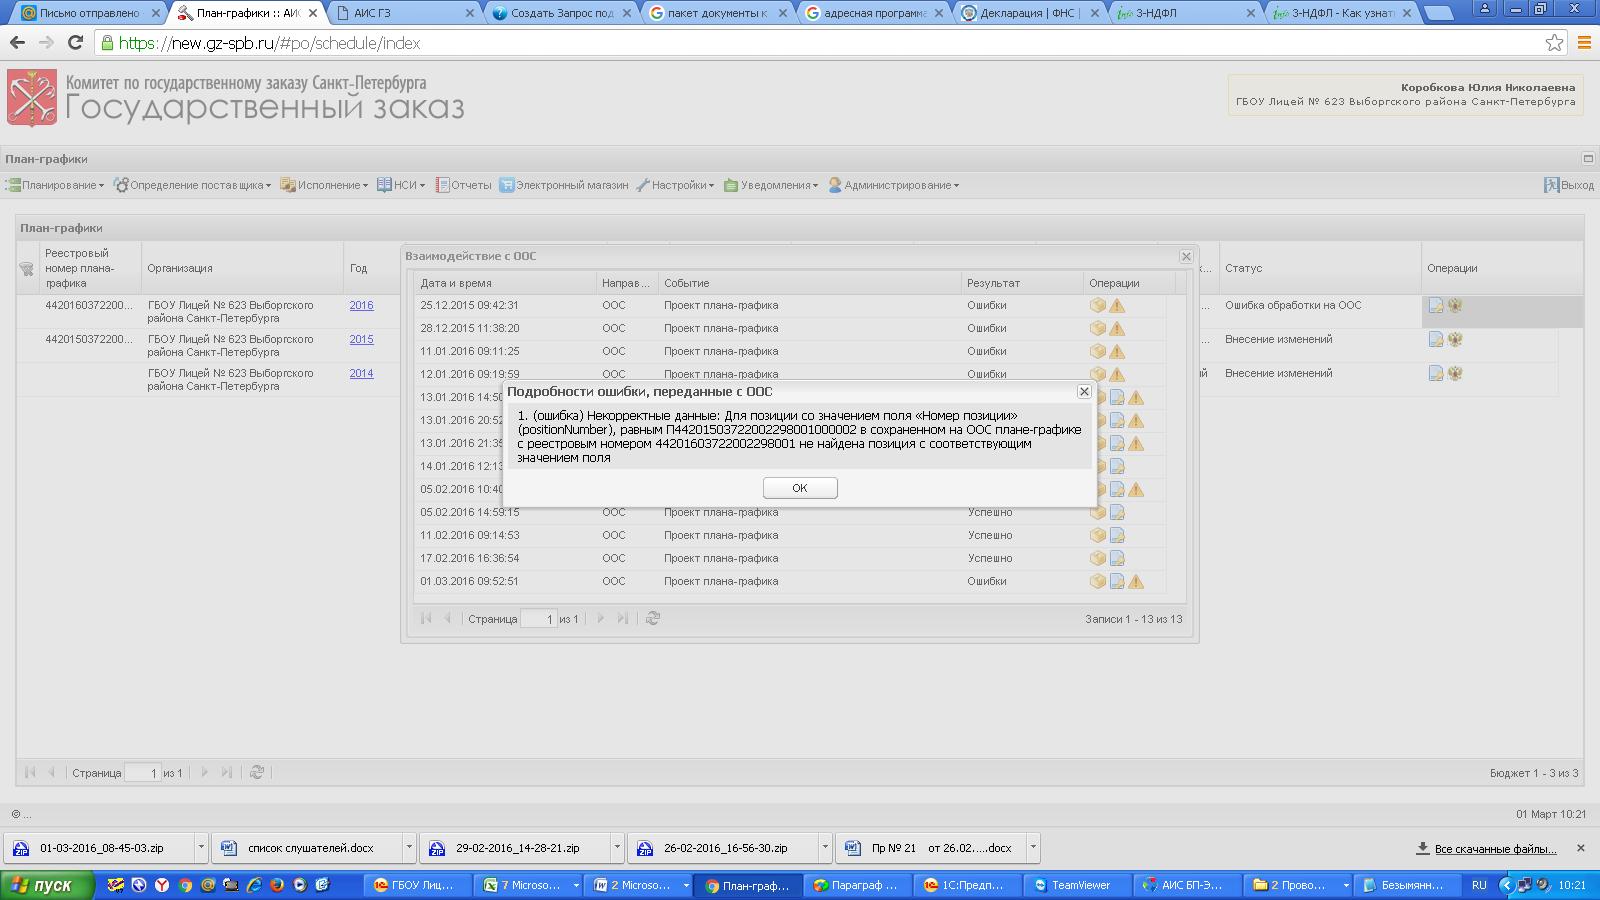
Task: Open package icon for 05.02.2016 14:59:15 row
Action: (1098, 512)
